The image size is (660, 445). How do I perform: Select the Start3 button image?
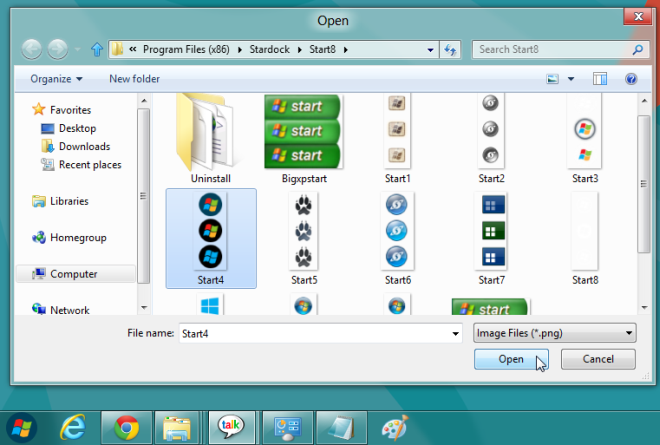(585, 139)
